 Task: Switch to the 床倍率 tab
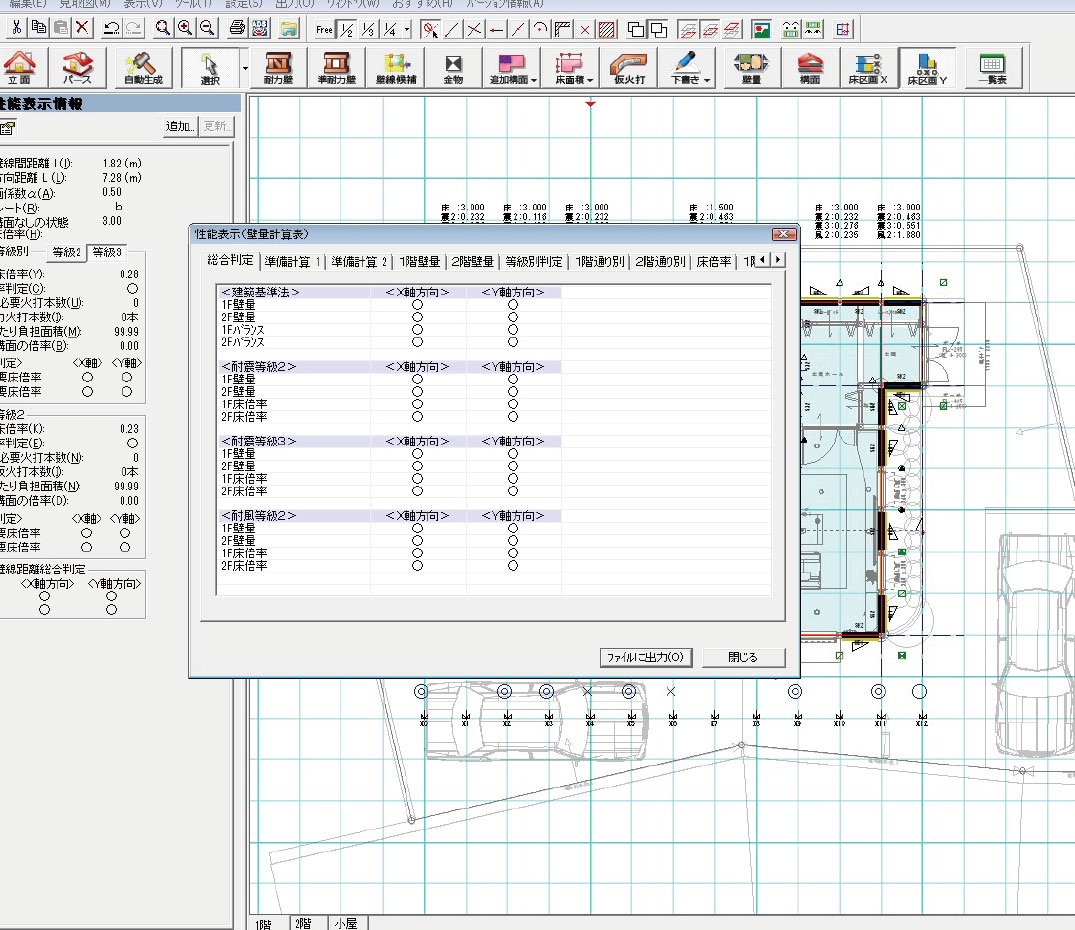click(x=714, y=262)
